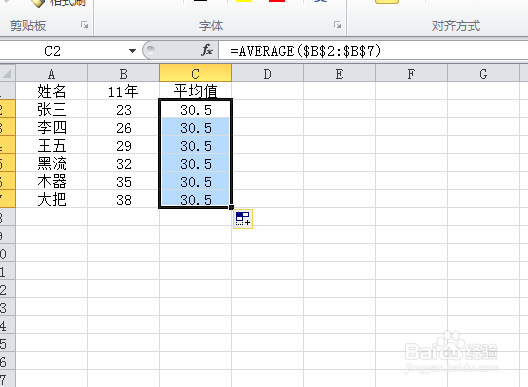Click cell containing 王五
Screen dimensions: 528x387
pos(52,145)
